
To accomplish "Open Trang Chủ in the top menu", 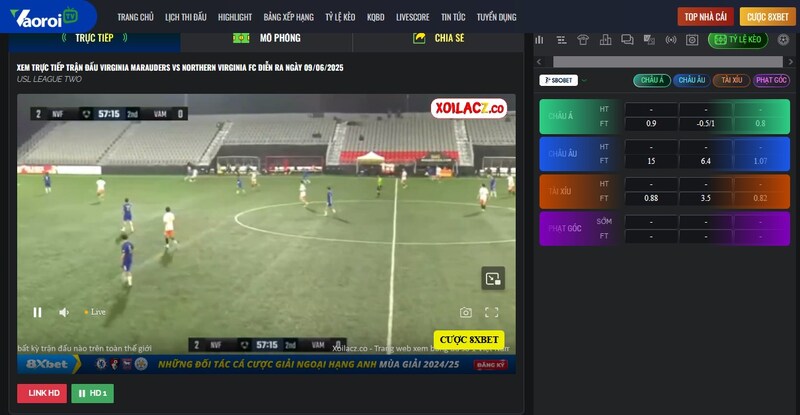I will pyautogui.click(x=135, y=17).
